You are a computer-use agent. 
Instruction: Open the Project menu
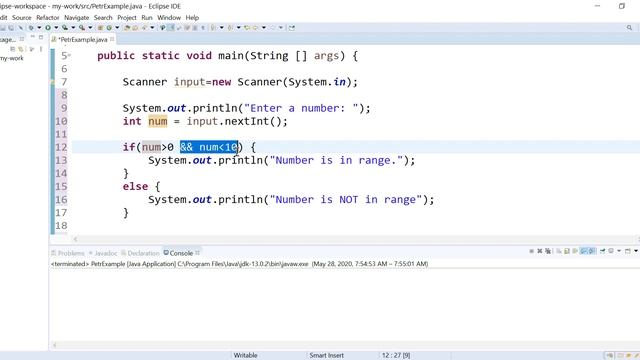point(127,18)
